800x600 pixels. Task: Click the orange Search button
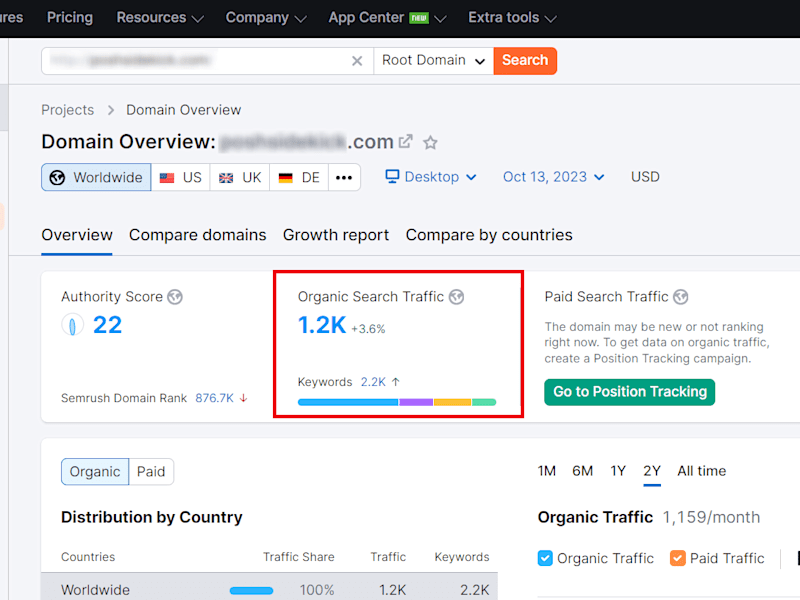pyautogui.click(x=525, y=61)
